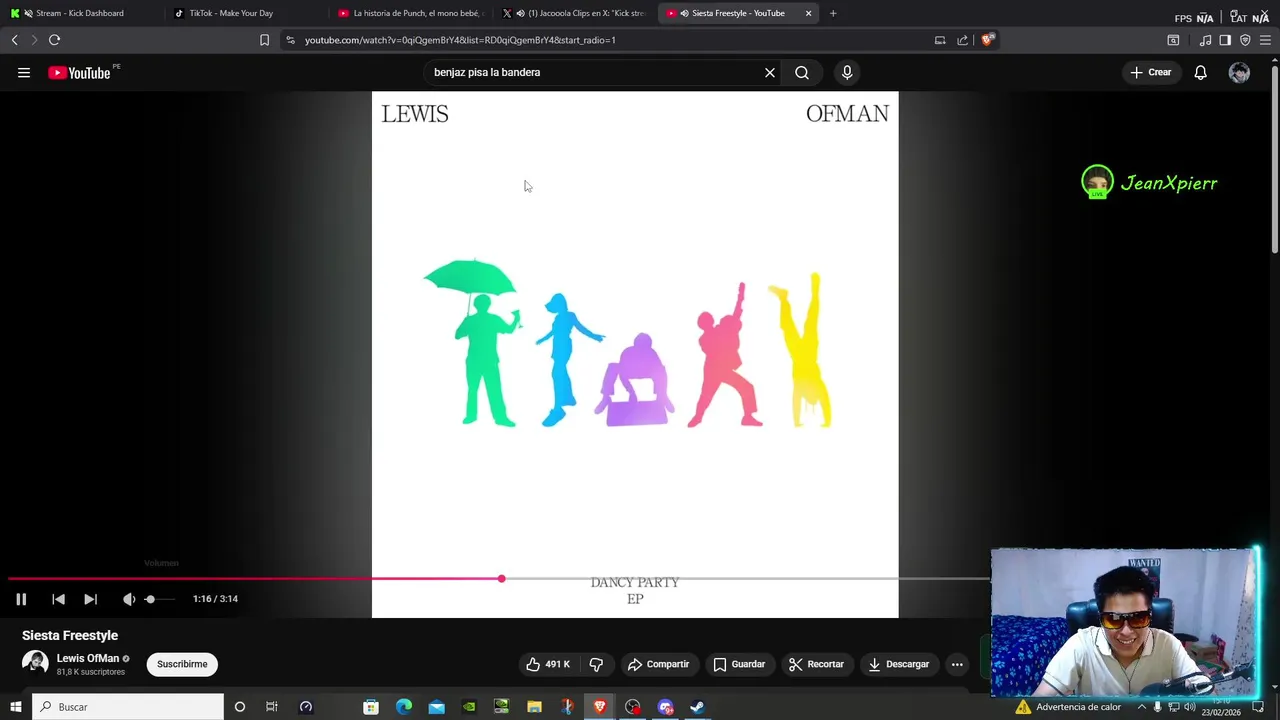Image resolution: width=1280 pixels, height=720 pixels.
Task: Share the video via Compartir
Action: click(658, 664)
